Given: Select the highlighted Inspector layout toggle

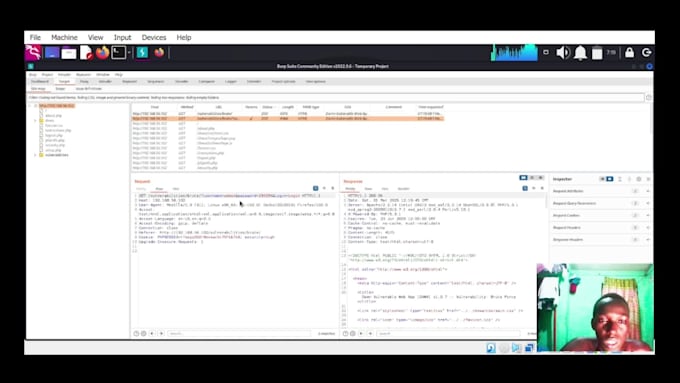Looking at the screenshot, I should 610,179.
